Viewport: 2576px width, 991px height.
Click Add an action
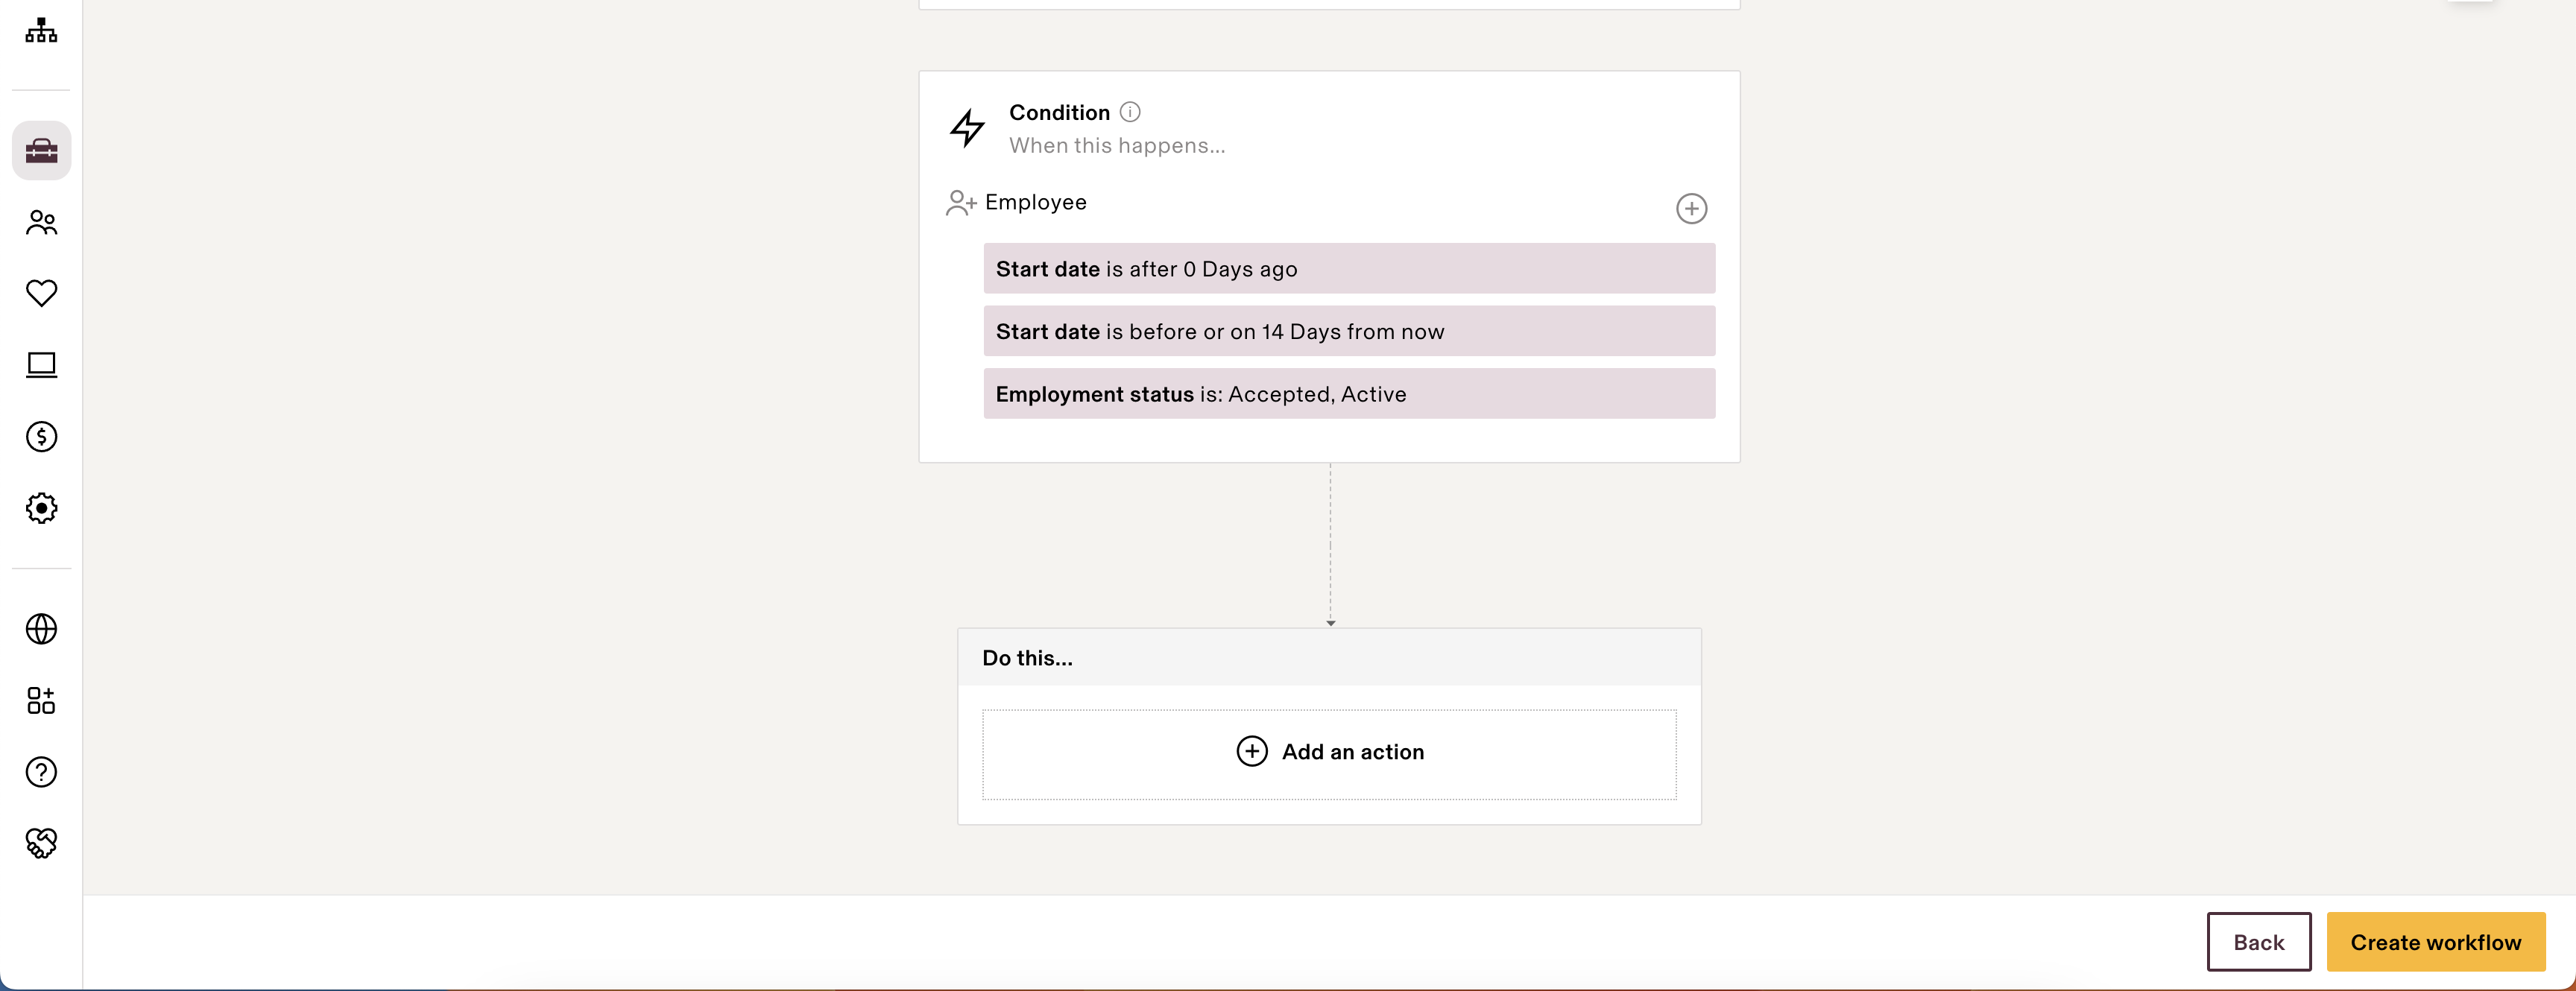[x=1330, y=752]
